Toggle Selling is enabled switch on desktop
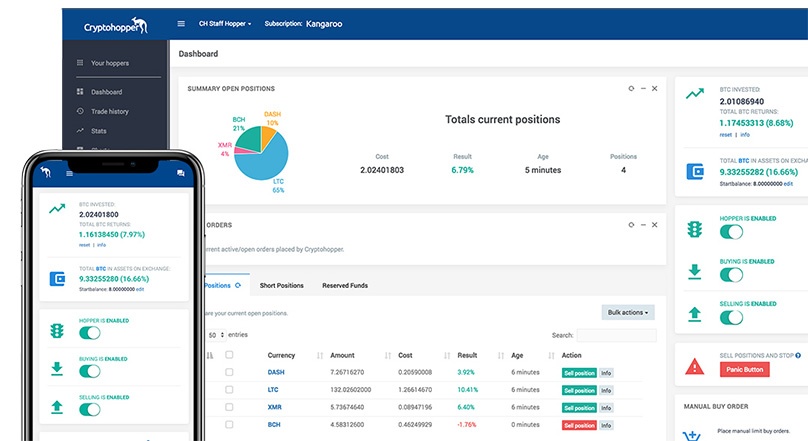 [731, 317]
